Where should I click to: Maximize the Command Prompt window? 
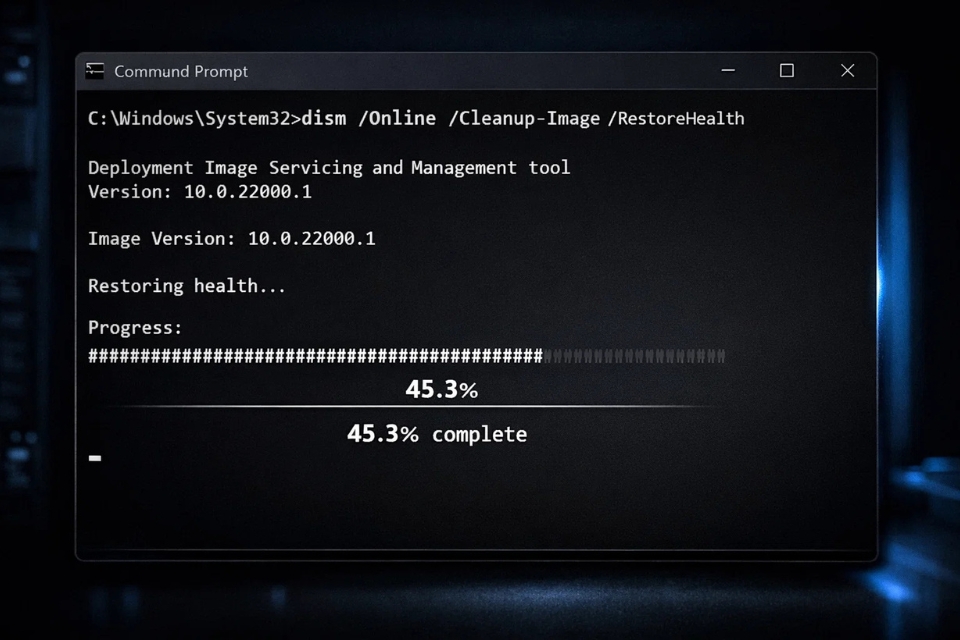(787, 71)
